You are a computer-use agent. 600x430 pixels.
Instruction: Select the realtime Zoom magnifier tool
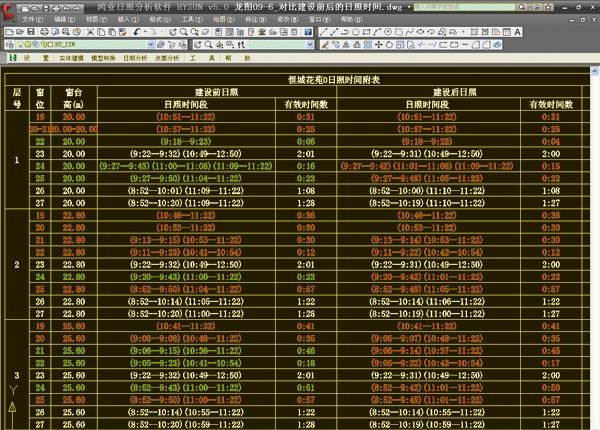(x=183, y=32)
